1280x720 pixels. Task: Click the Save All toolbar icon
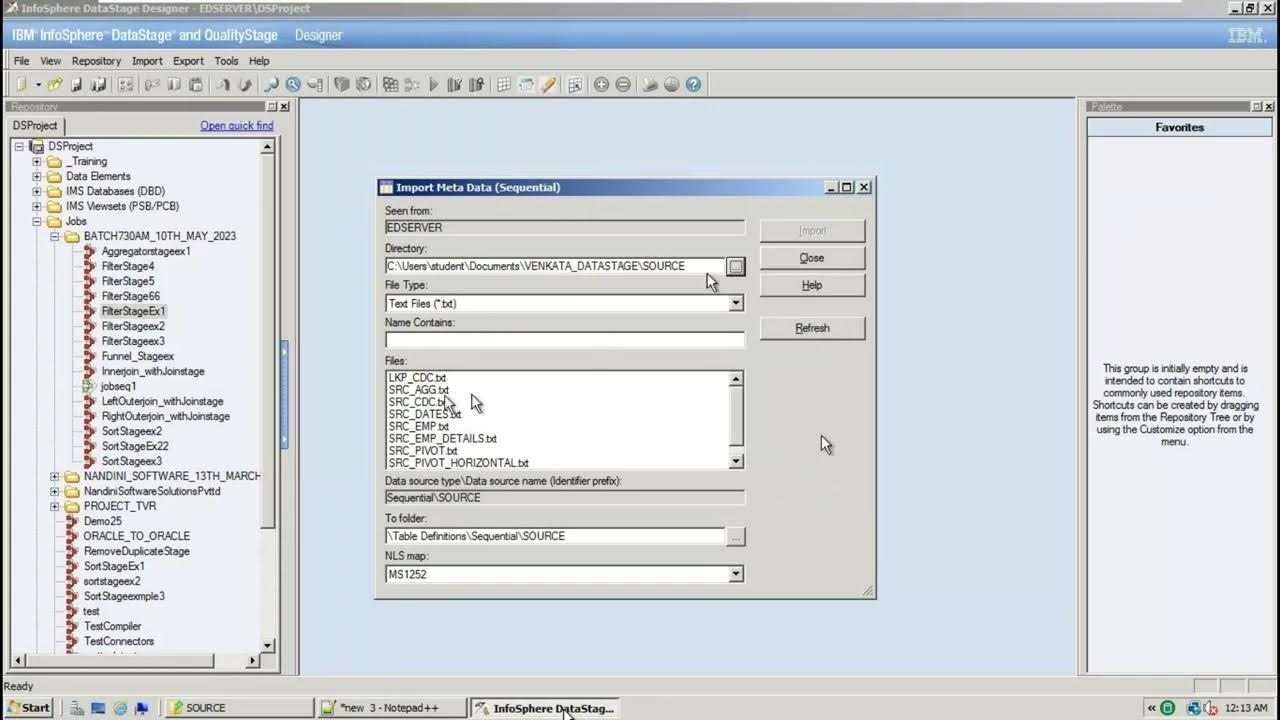(98, 85)
